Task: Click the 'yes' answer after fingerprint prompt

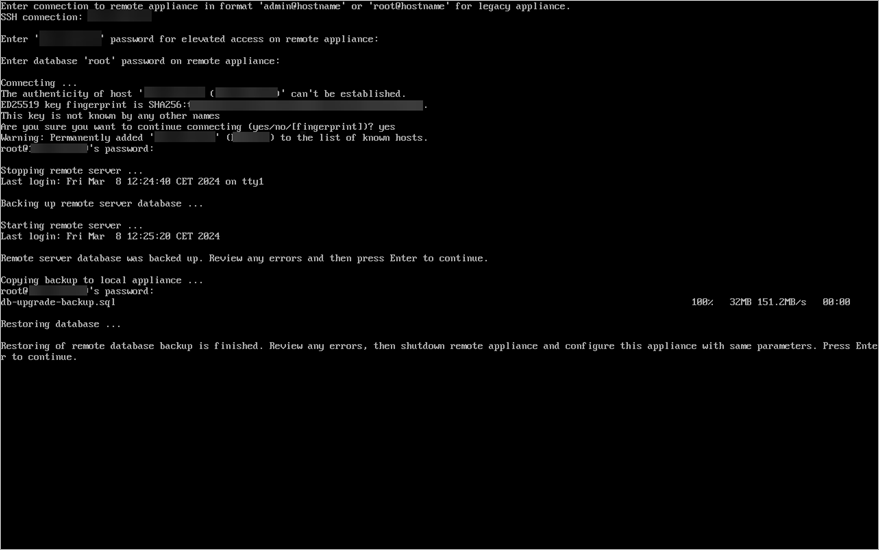Action: point(386,127)
